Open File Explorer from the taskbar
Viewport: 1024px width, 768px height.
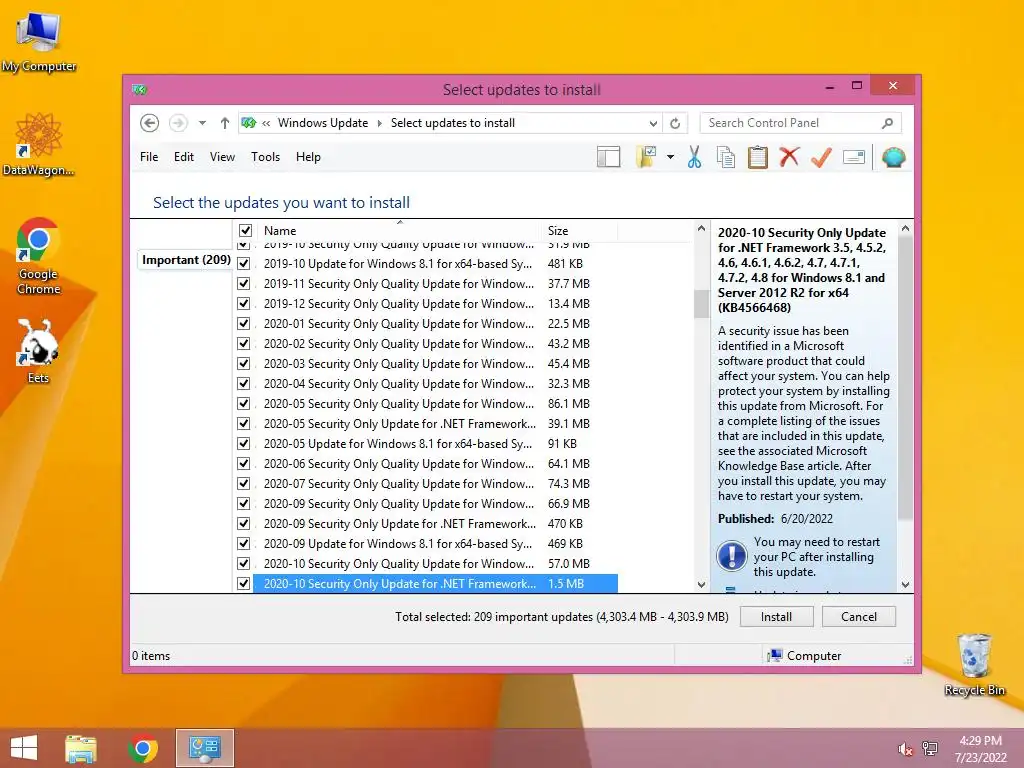pyautogui.click(x=80, y=748)
